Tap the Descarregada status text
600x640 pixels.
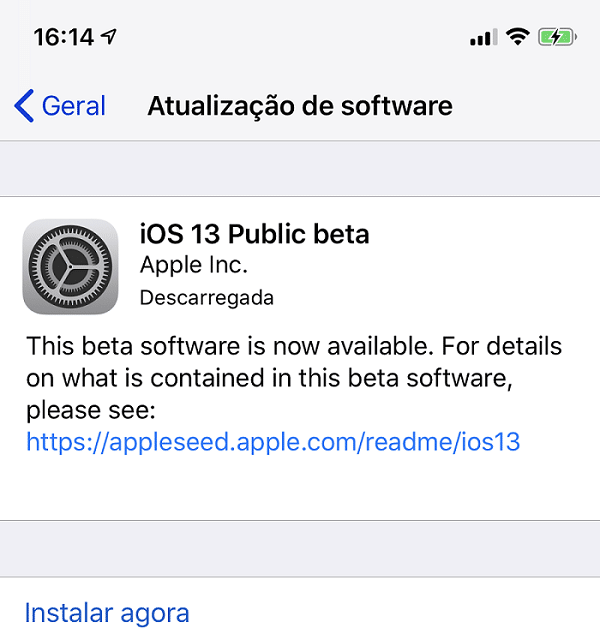pos(207,298)
